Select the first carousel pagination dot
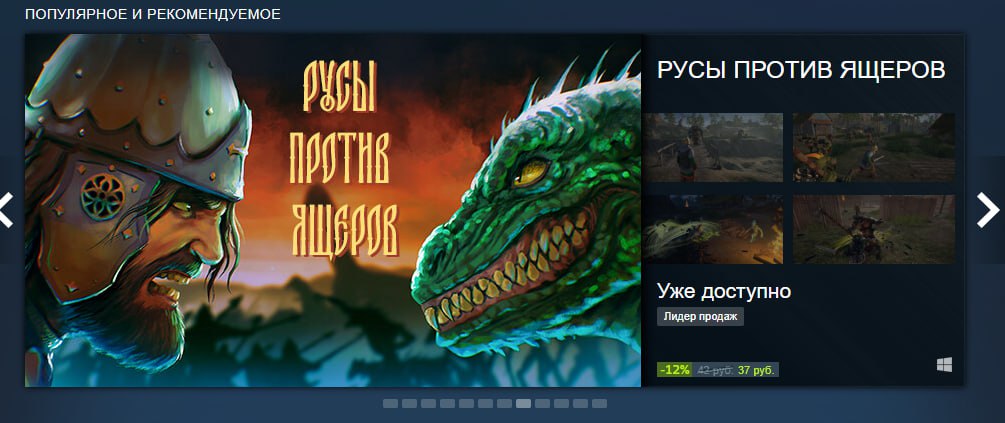The height and width of the screenshot is (423, 1005). click(390, 404)
